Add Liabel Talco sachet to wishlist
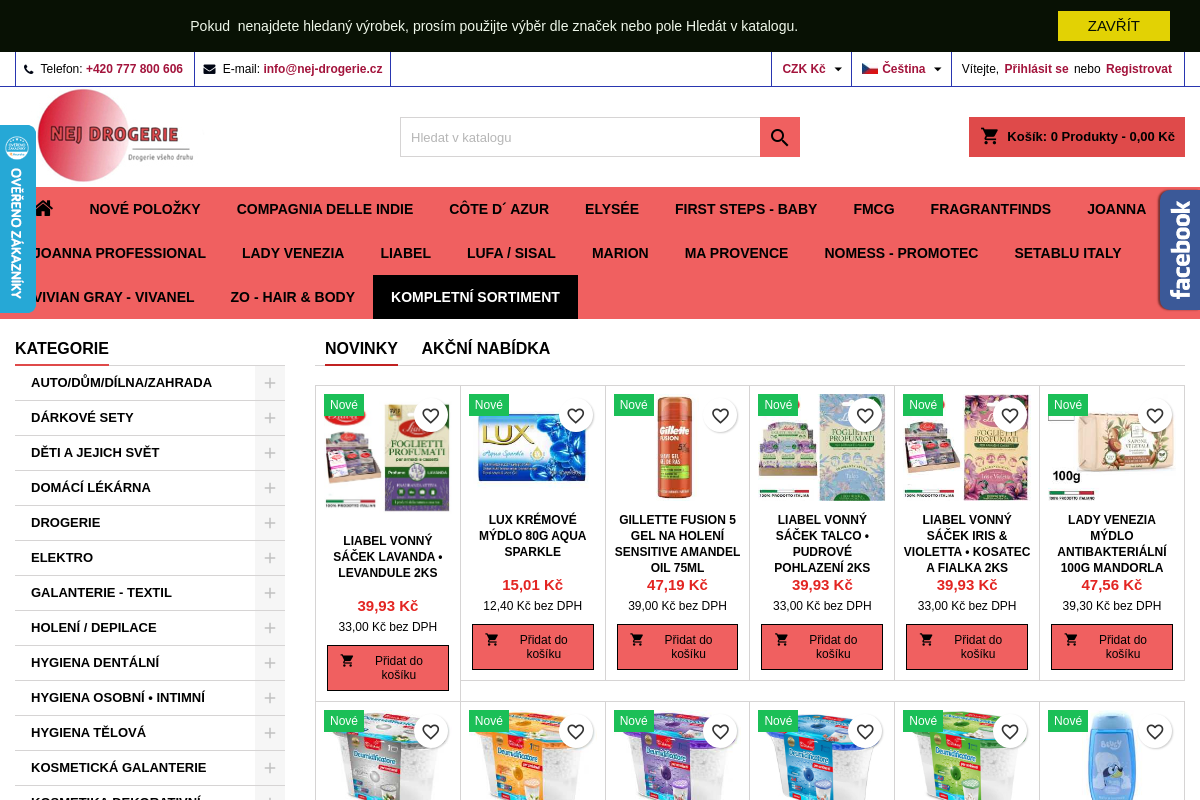1200x800 pixels. (x=865, y=416)
